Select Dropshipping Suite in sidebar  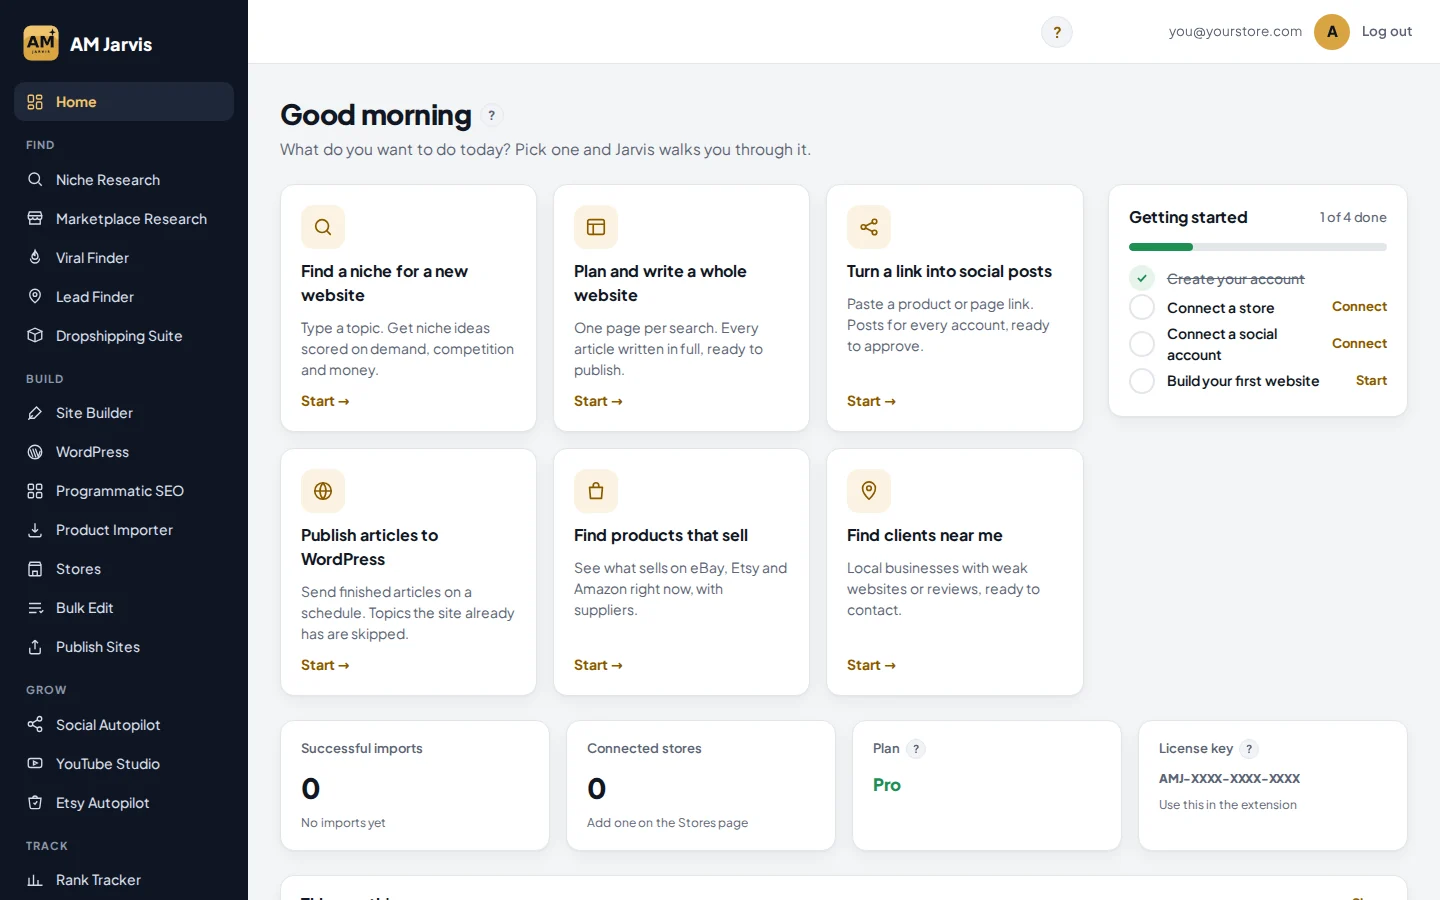[124, 336]
